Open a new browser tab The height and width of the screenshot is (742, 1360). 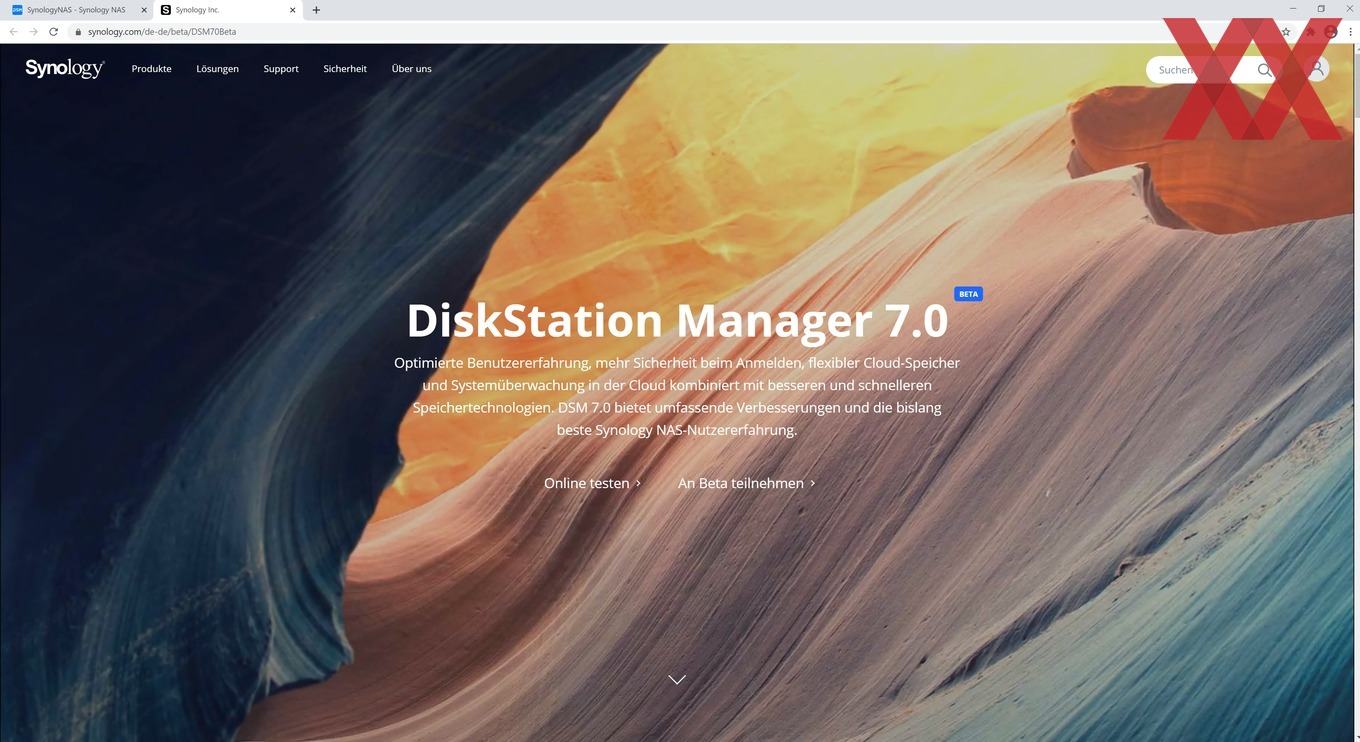click(x=316, y=10)
